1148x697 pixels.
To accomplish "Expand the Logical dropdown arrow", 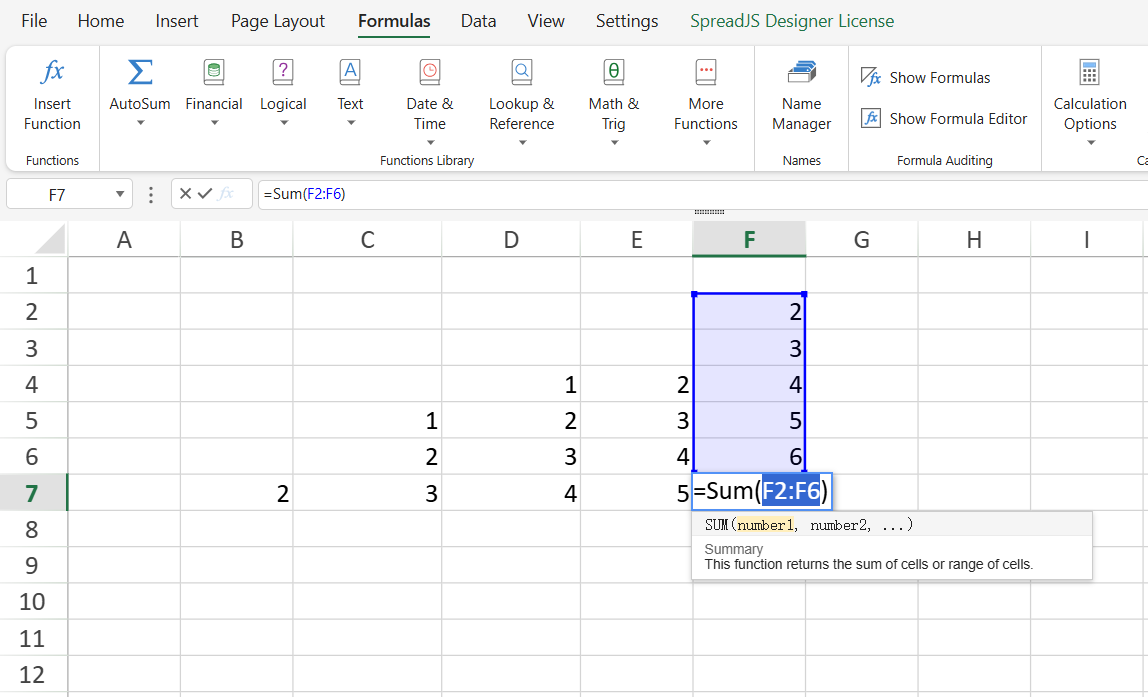I will pos(283,123).
